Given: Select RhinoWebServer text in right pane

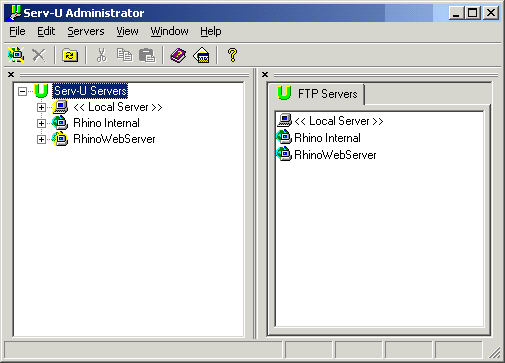Looking at the screenshot, I should point(335,155).
